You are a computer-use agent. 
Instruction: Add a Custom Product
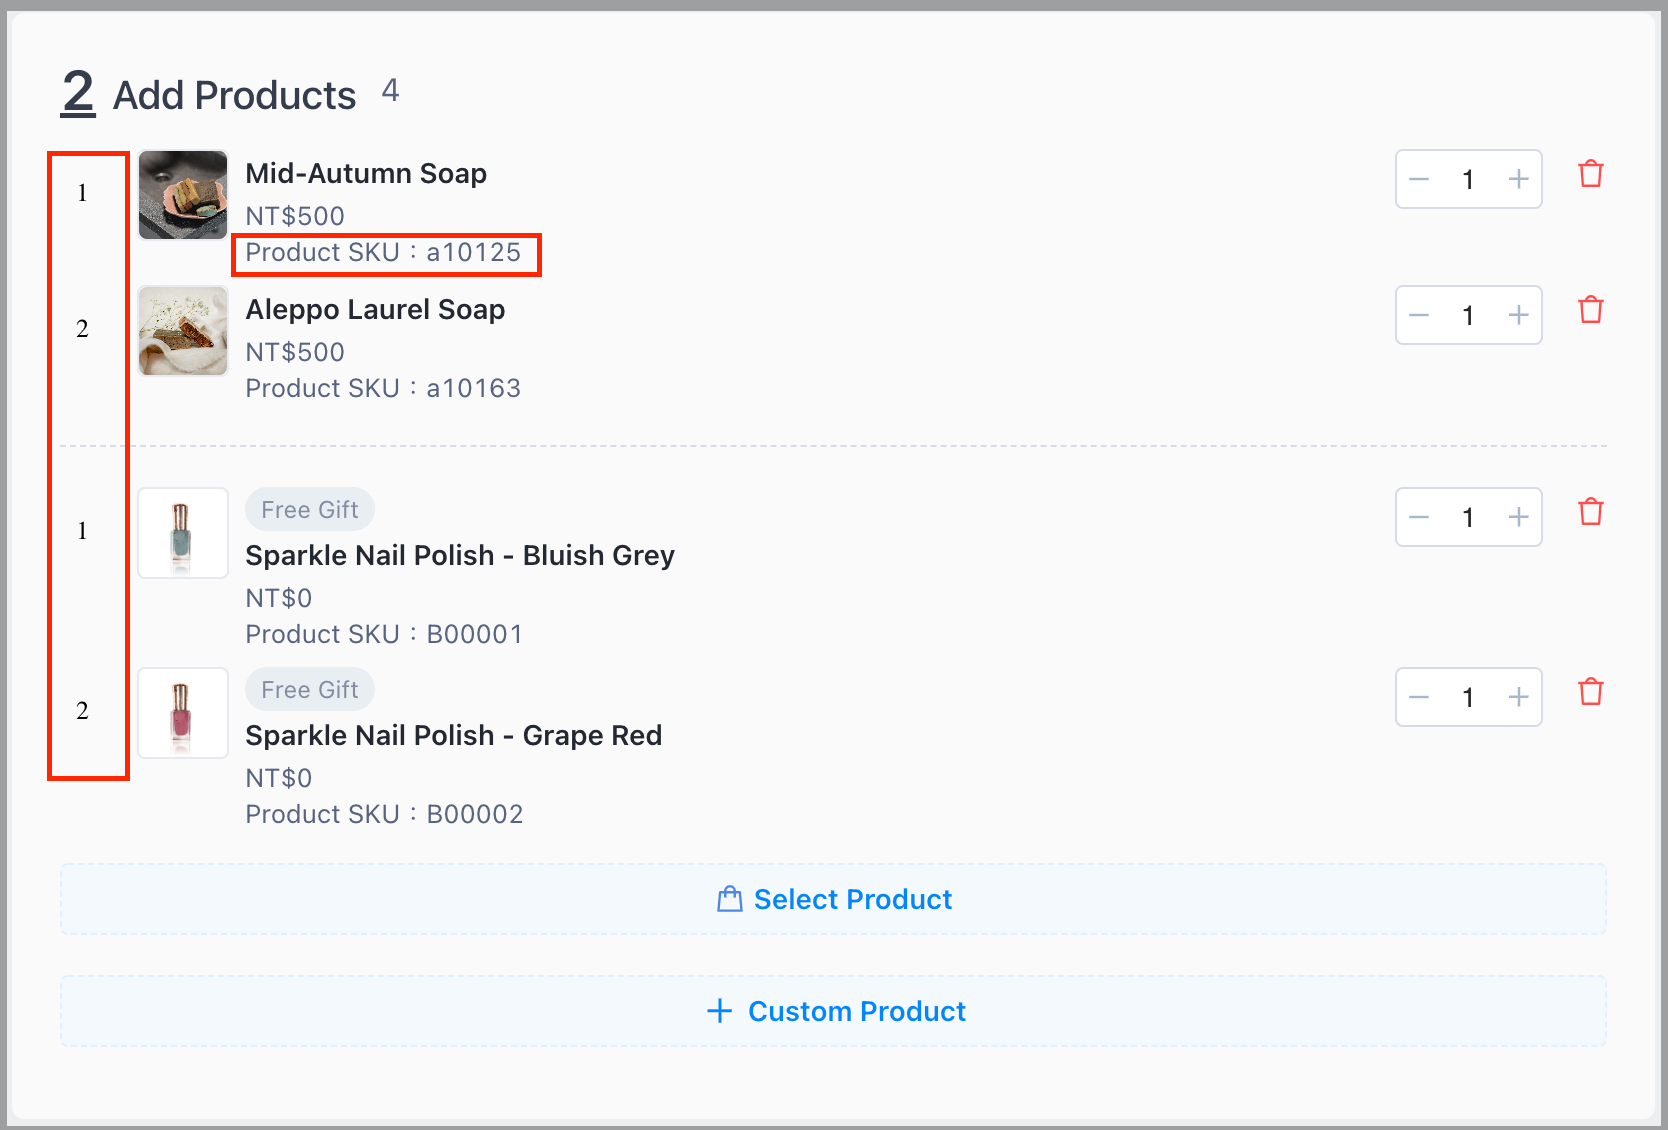833,1011
